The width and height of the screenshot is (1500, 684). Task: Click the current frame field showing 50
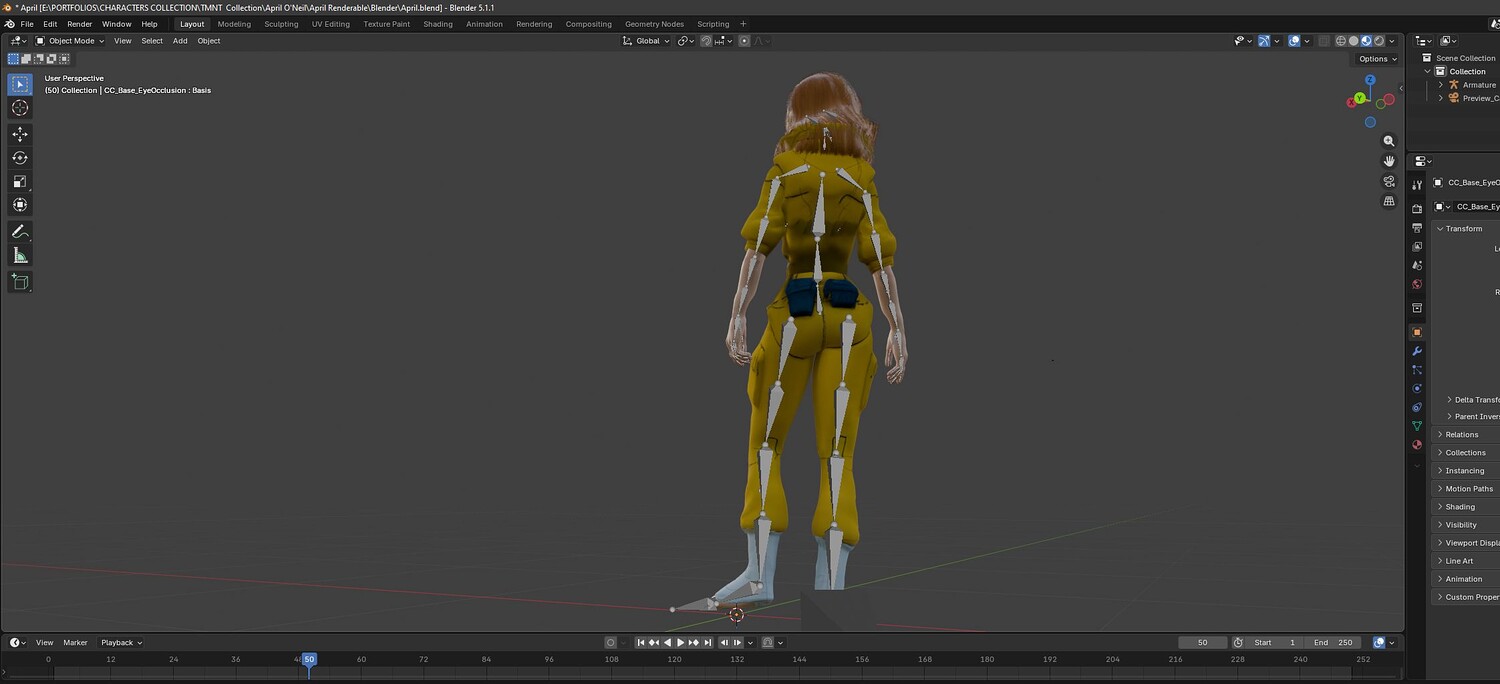[x=1203, y=643]
